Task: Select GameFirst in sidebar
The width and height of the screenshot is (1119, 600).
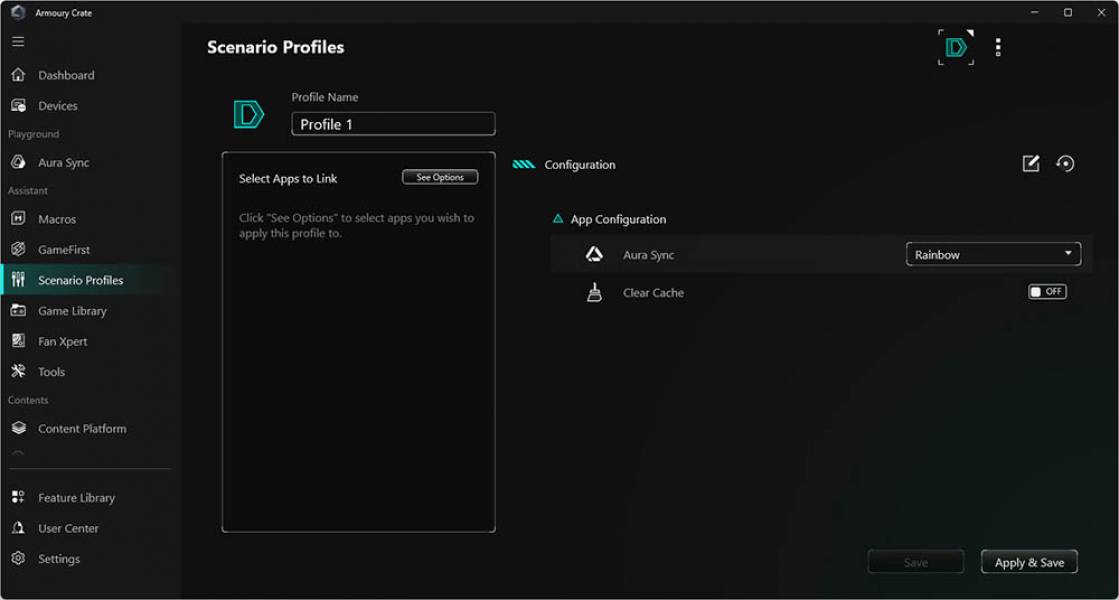Action: [x=64, y=250]
